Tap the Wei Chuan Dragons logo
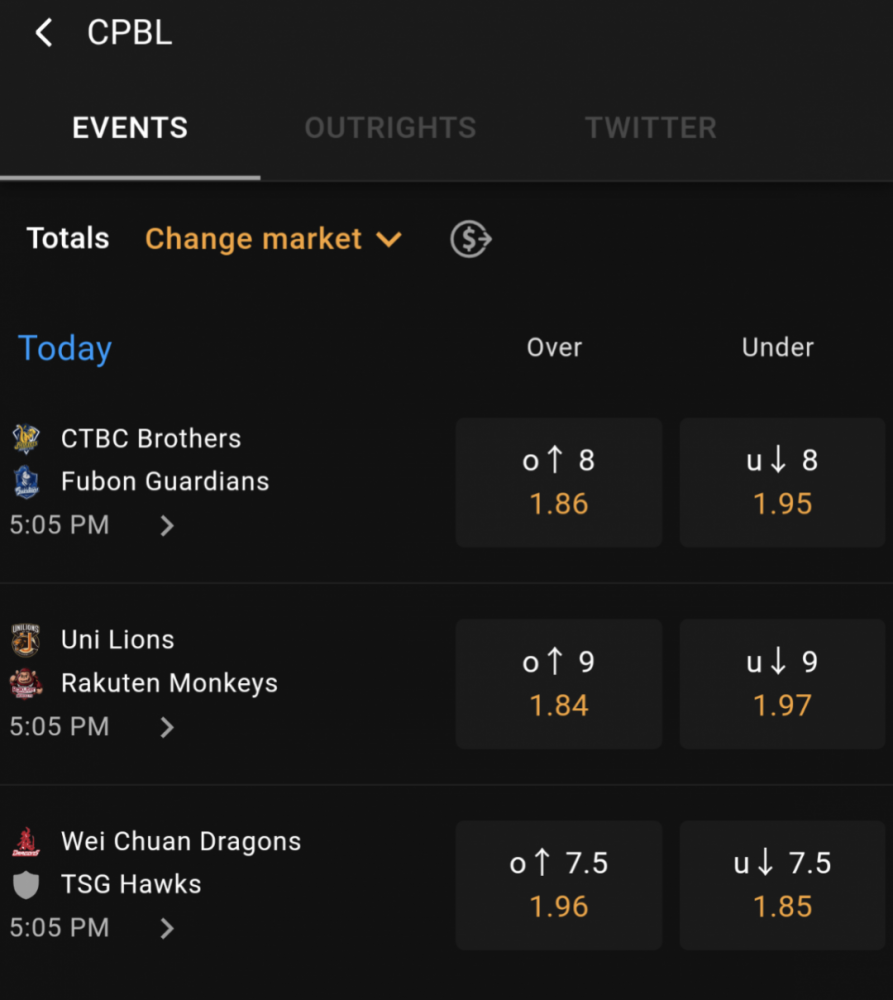893x1000 pixels. [x=26, y=842]
